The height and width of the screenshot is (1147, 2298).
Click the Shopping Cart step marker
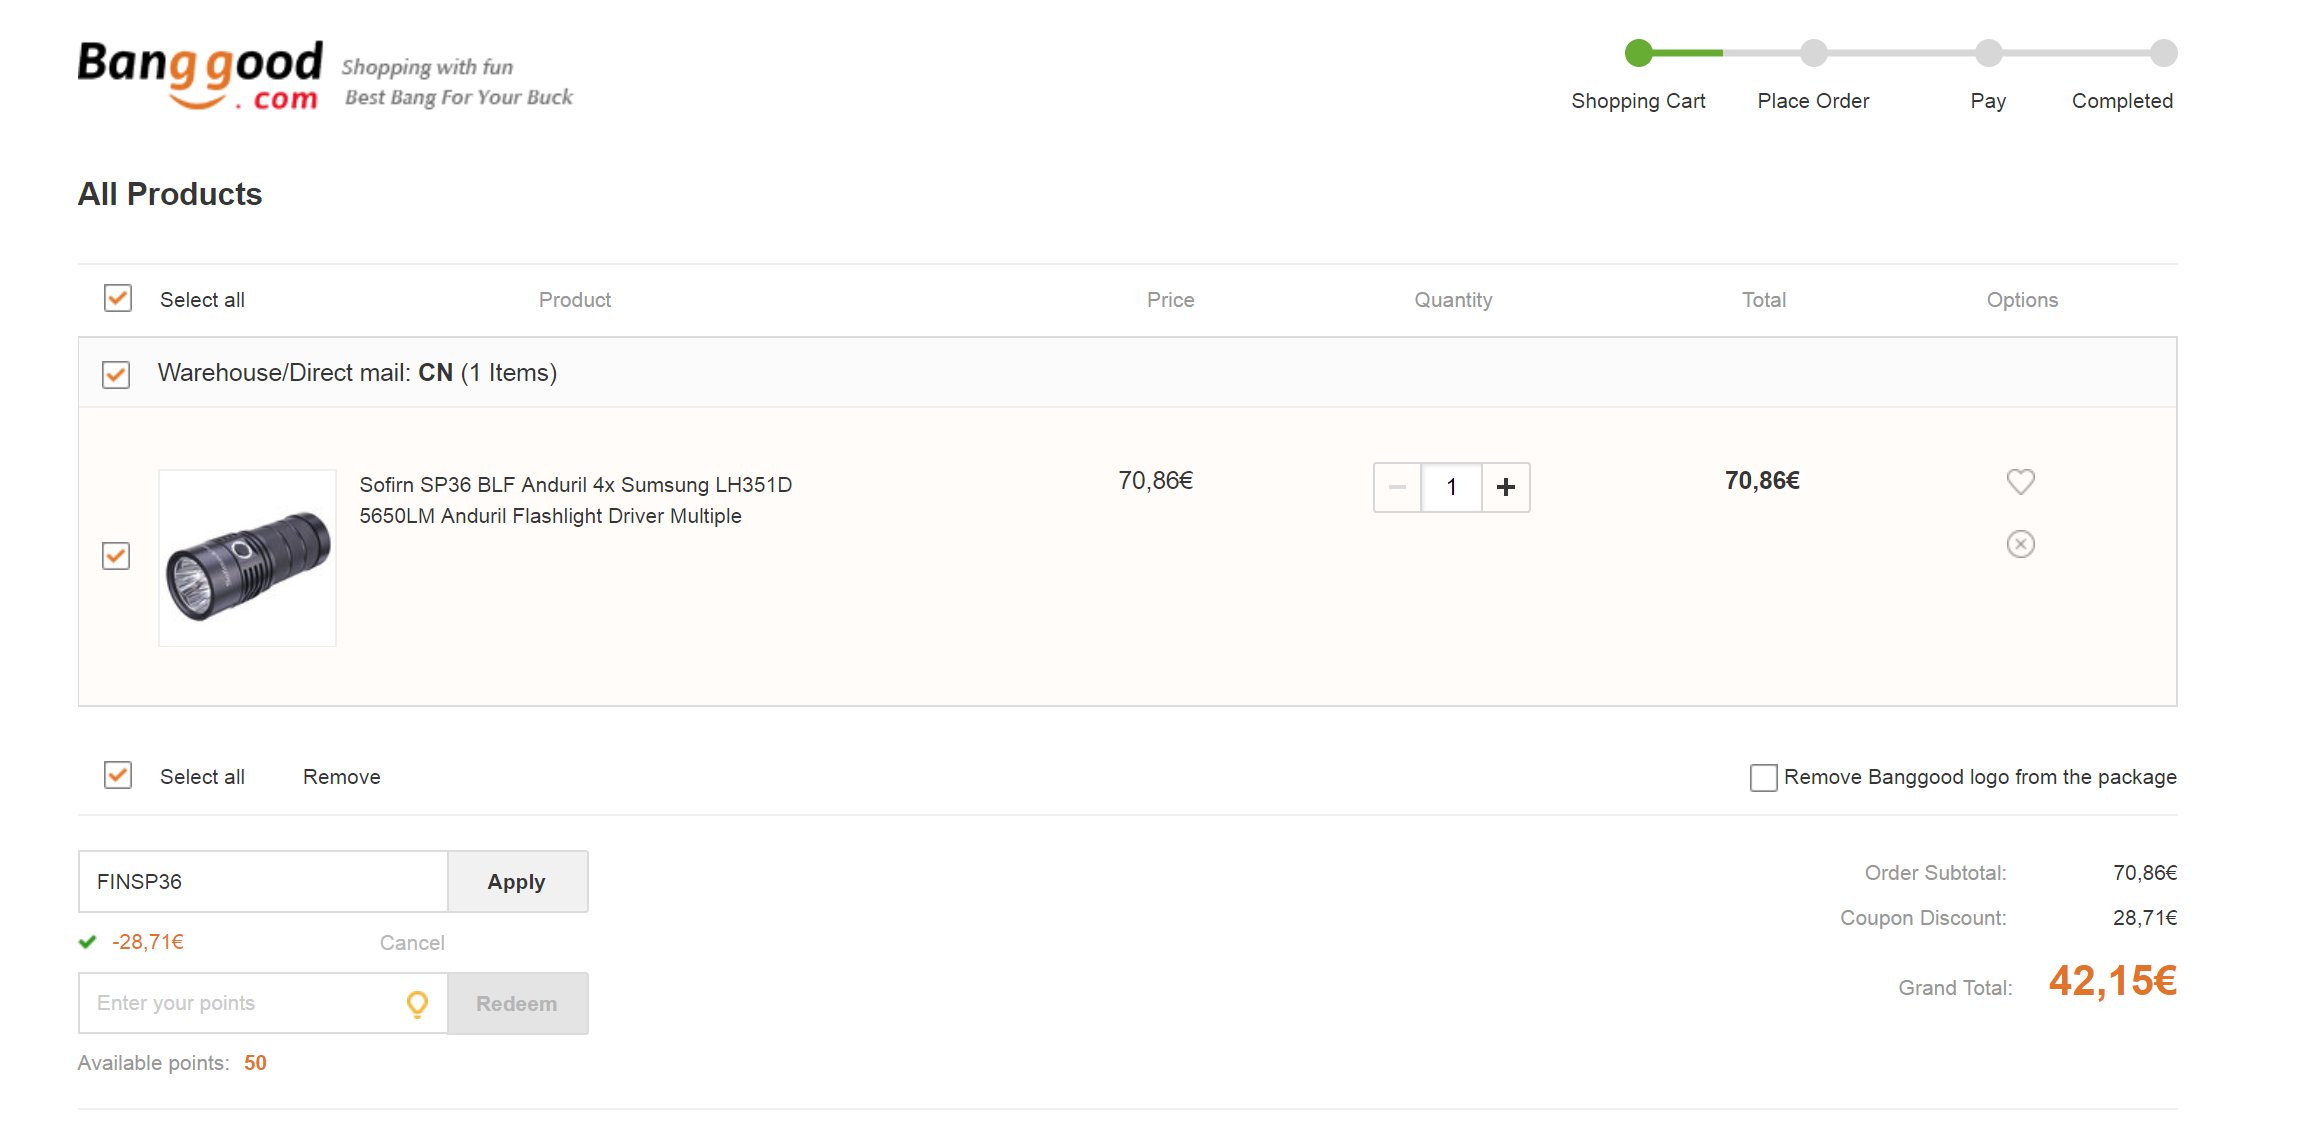pyautogui.click(x=1638, y=53)
